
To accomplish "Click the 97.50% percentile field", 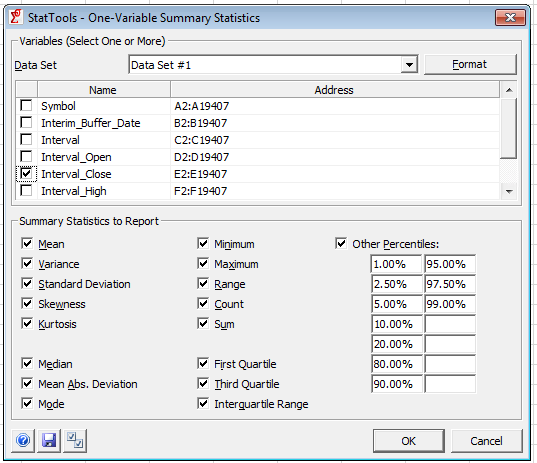I will 450,284.
